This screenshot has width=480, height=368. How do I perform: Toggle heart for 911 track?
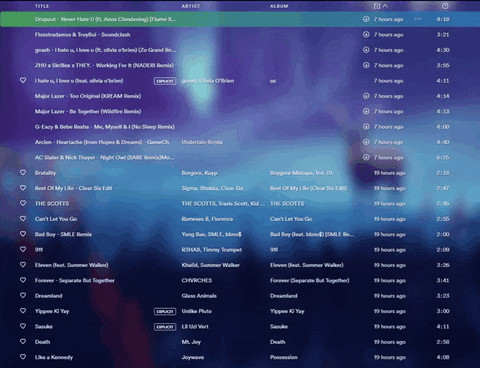point(23,249)
